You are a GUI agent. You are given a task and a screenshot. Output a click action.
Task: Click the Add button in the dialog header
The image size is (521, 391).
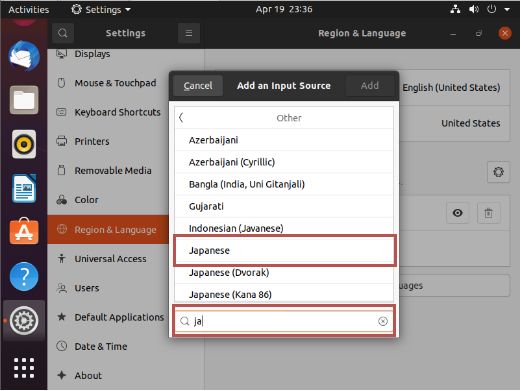[x=370, y=86]
